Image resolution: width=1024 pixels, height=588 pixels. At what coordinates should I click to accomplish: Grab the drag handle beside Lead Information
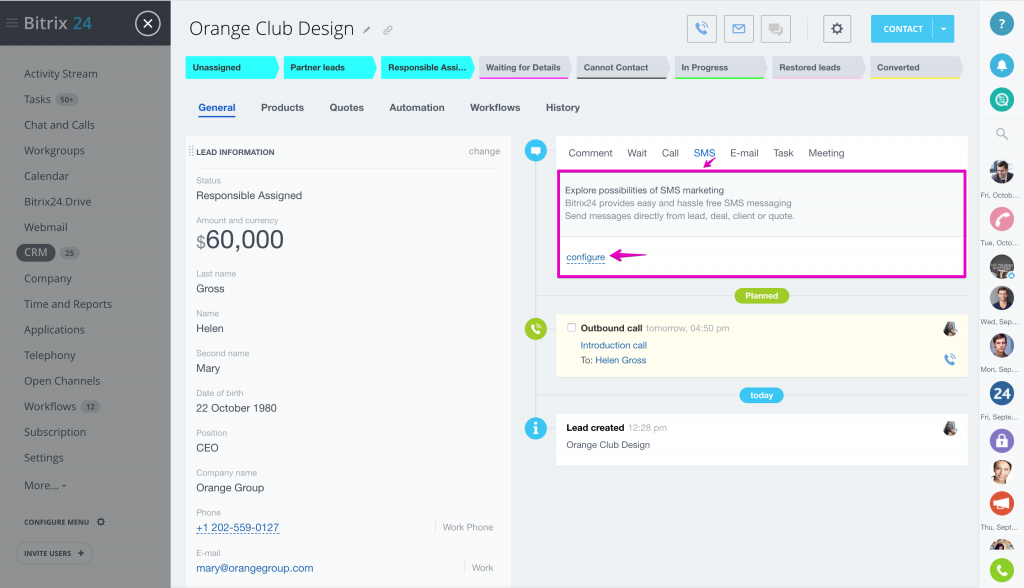pyautogui.click(x=191, y=151)
